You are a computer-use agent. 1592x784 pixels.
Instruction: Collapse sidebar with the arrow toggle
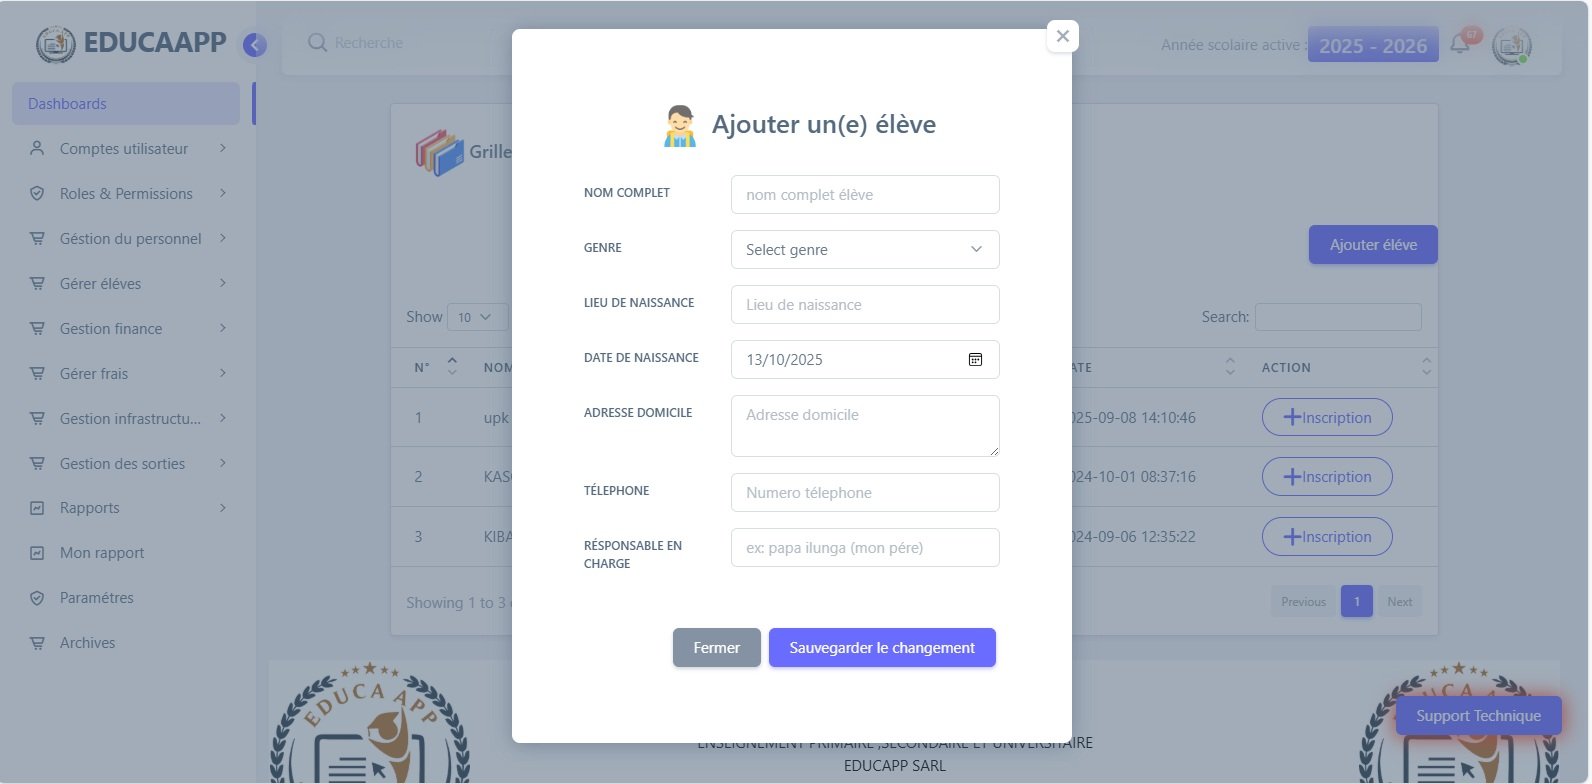click(x=255, y=45)
